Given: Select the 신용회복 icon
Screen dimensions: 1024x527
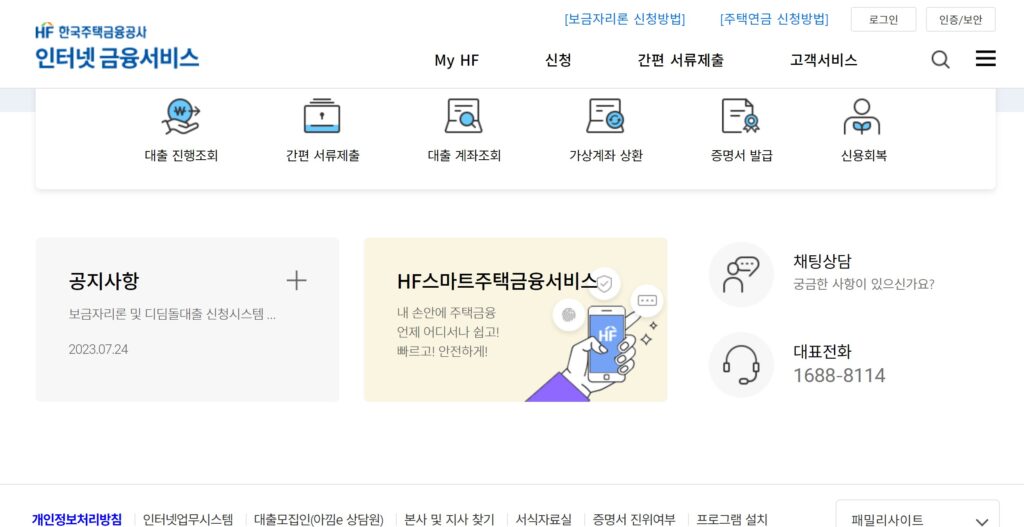Looking at the screenshot, I should (x=862, y=116).
